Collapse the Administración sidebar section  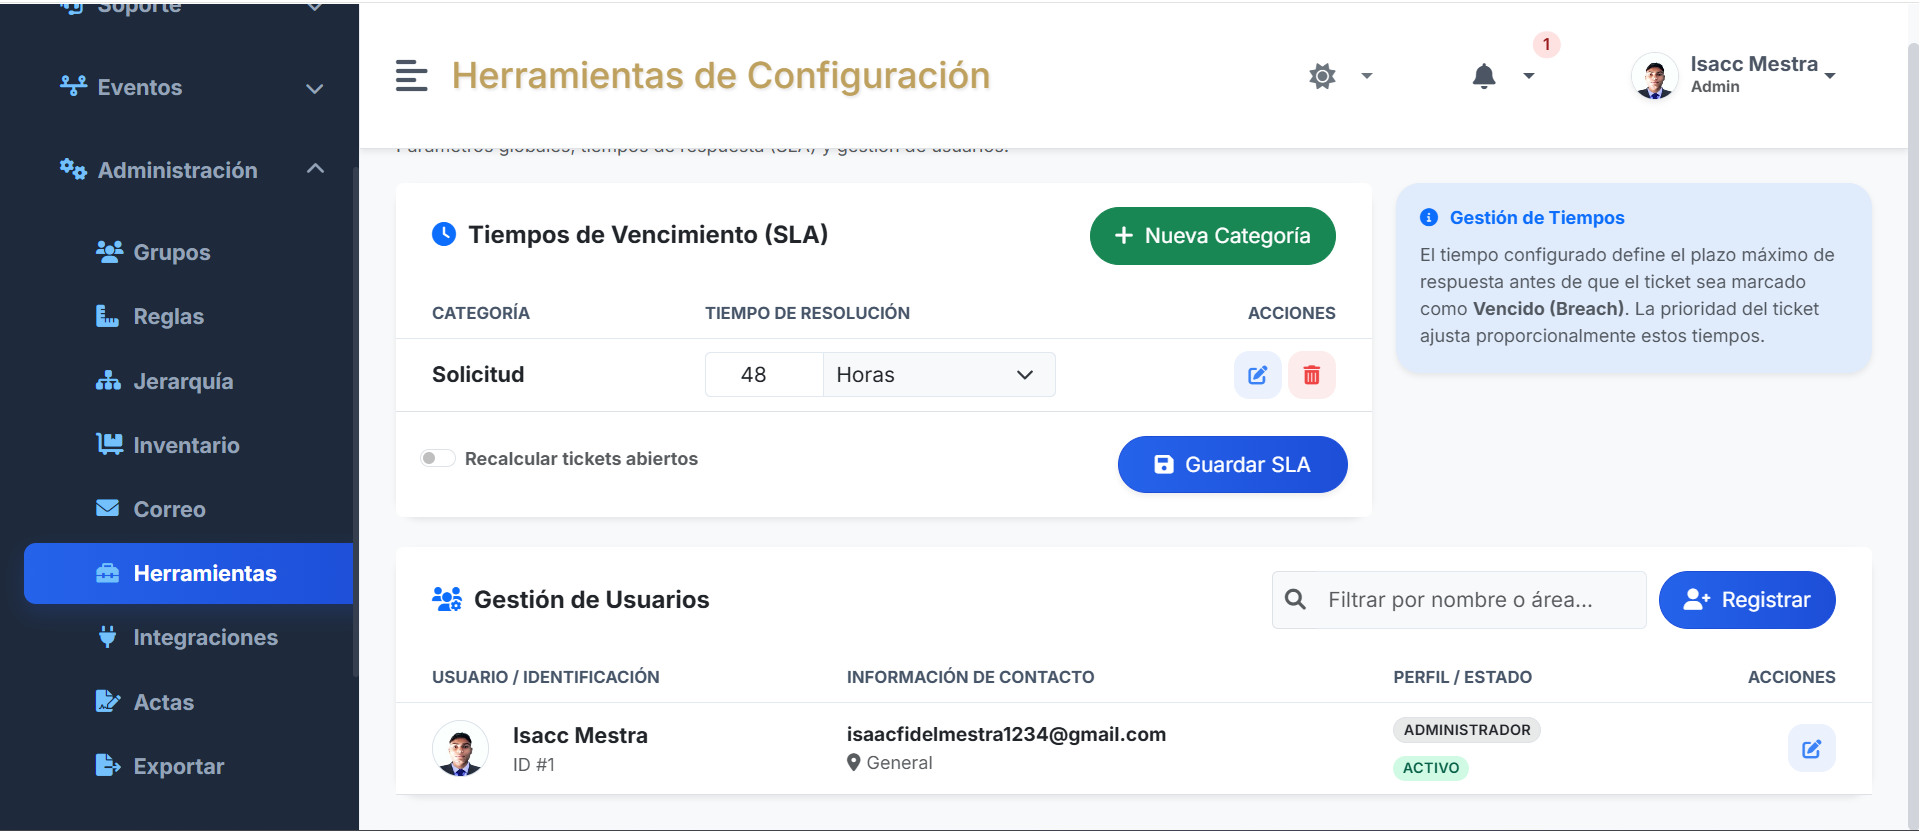[191, 170]
